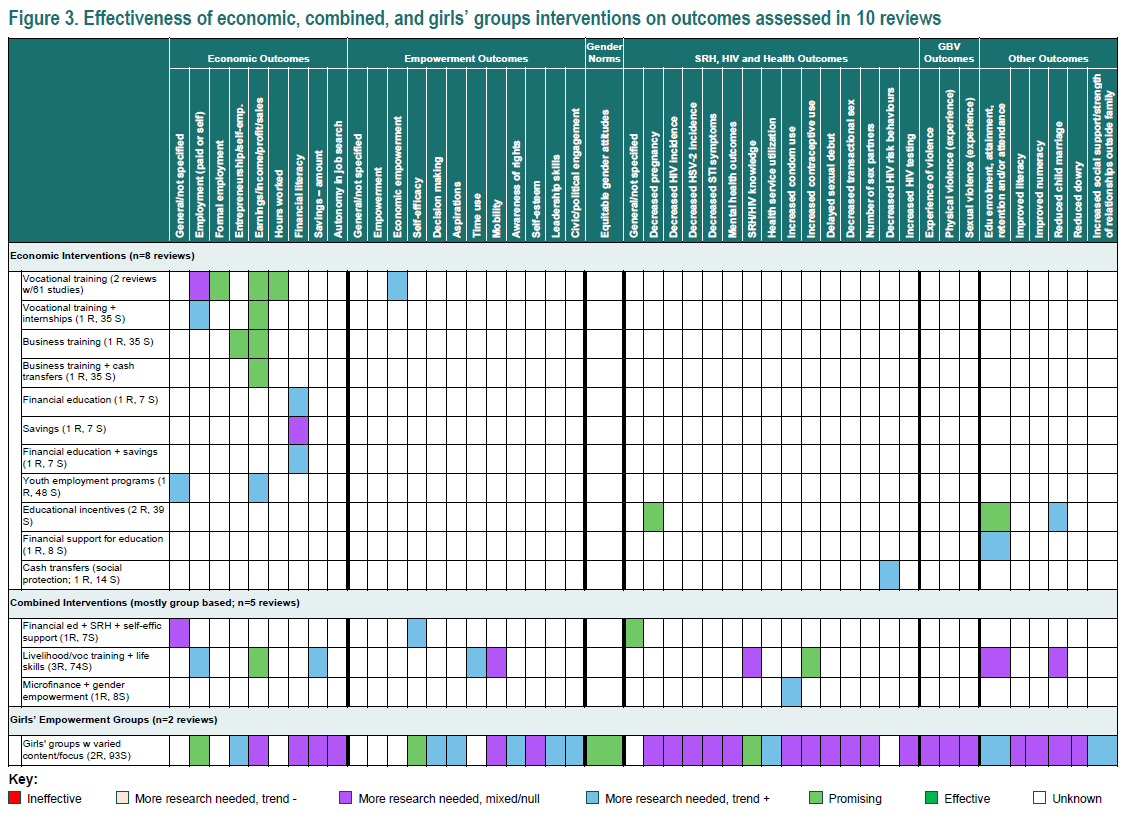Viewport: 1127px width, 822px height.
Task: Click the blue cell in Financial support for education row
Action: (995, 546)
